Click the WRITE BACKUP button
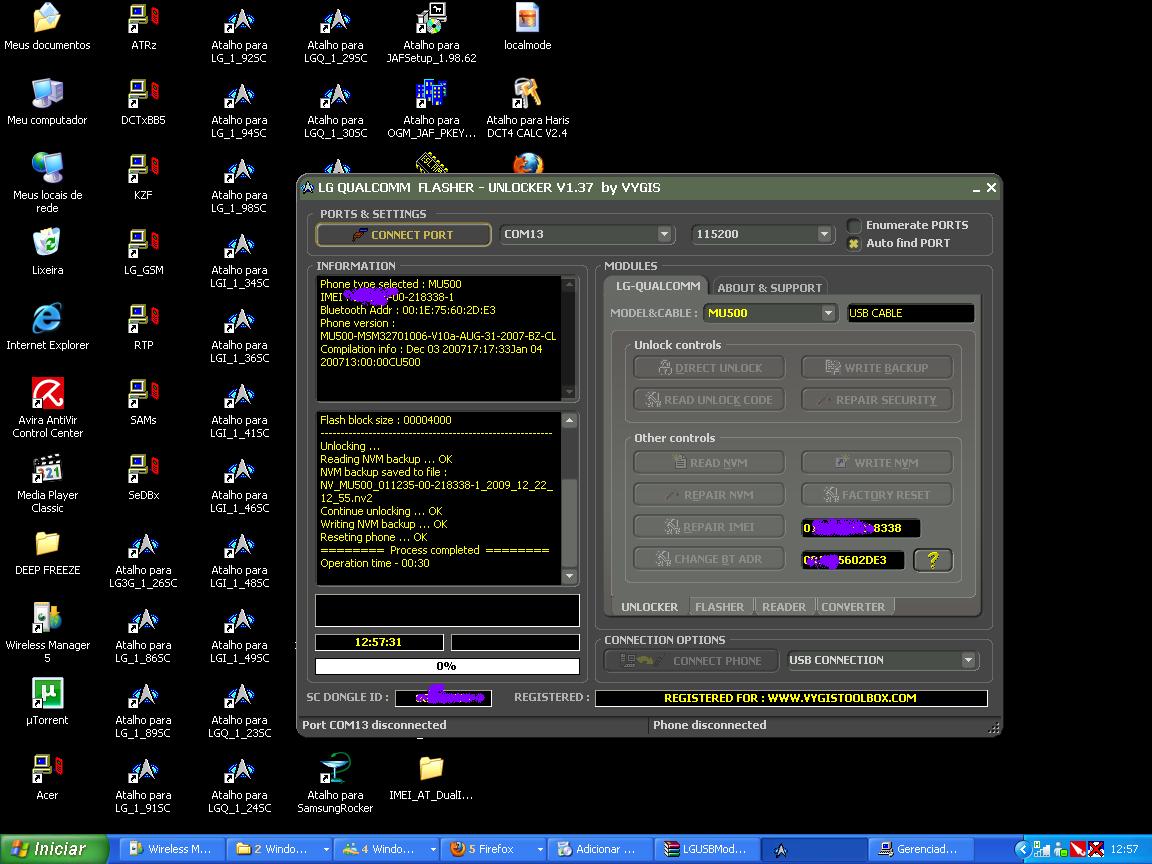Image resolution: width=1152 pixels, height=864 pixels. coord(876,367)
